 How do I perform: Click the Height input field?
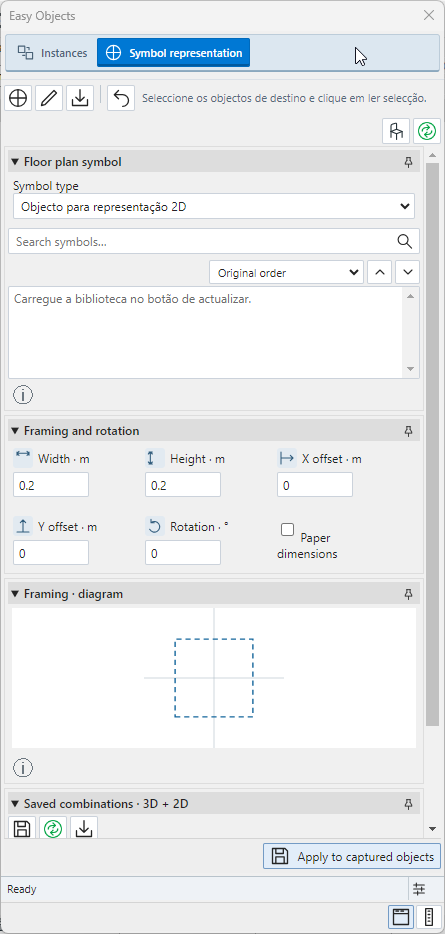click(183, 485)
